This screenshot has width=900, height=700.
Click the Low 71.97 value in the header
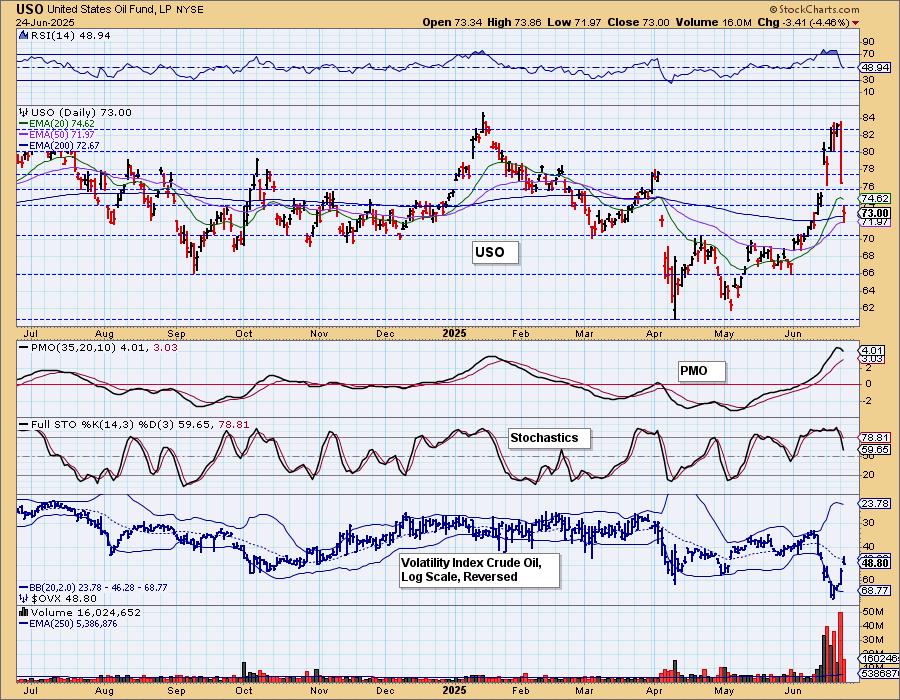tap(574, 22)
